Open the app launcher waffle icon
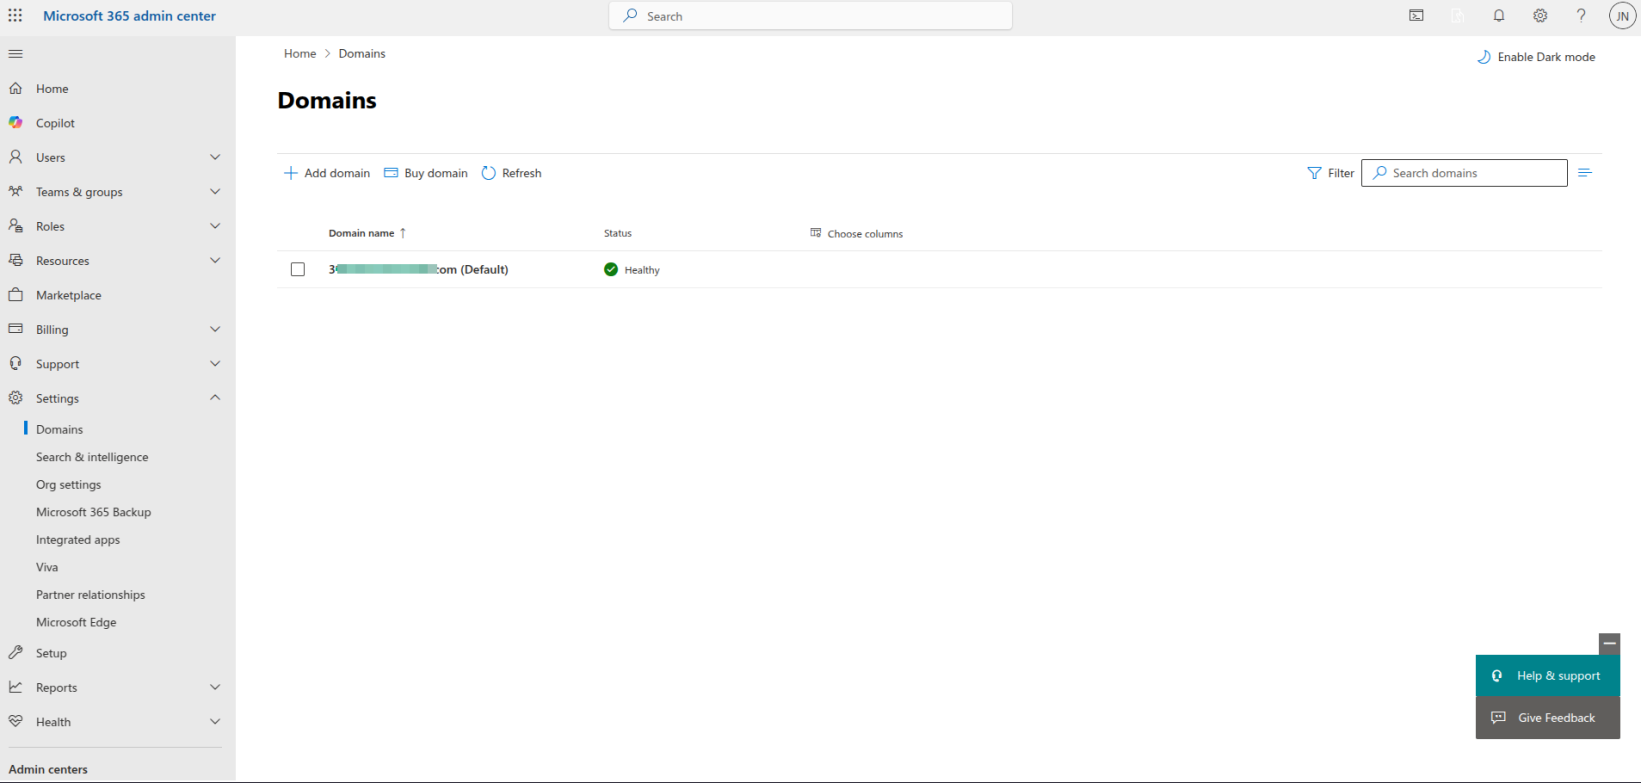Viewport: 1641px width, 783px height. coord(15,16)
